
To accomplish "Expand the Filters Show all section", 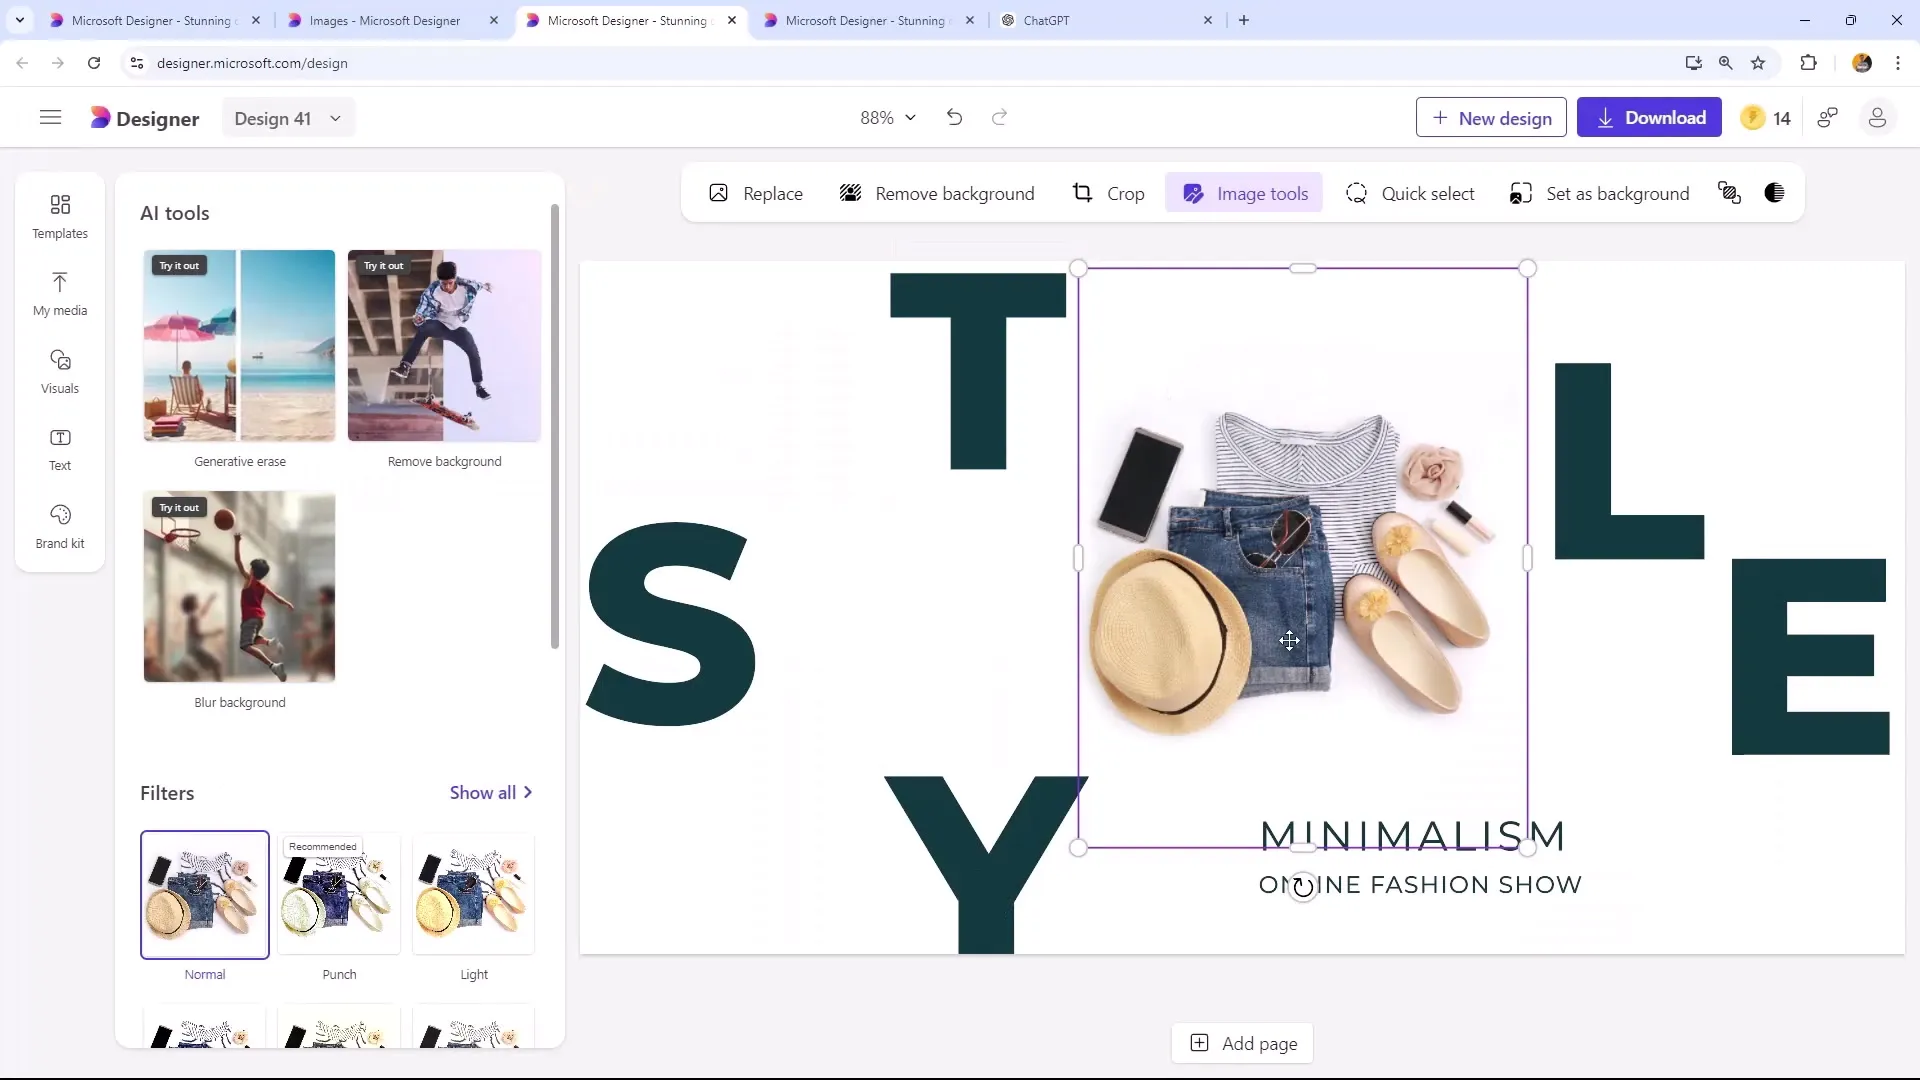I will [x=492, y=793].
